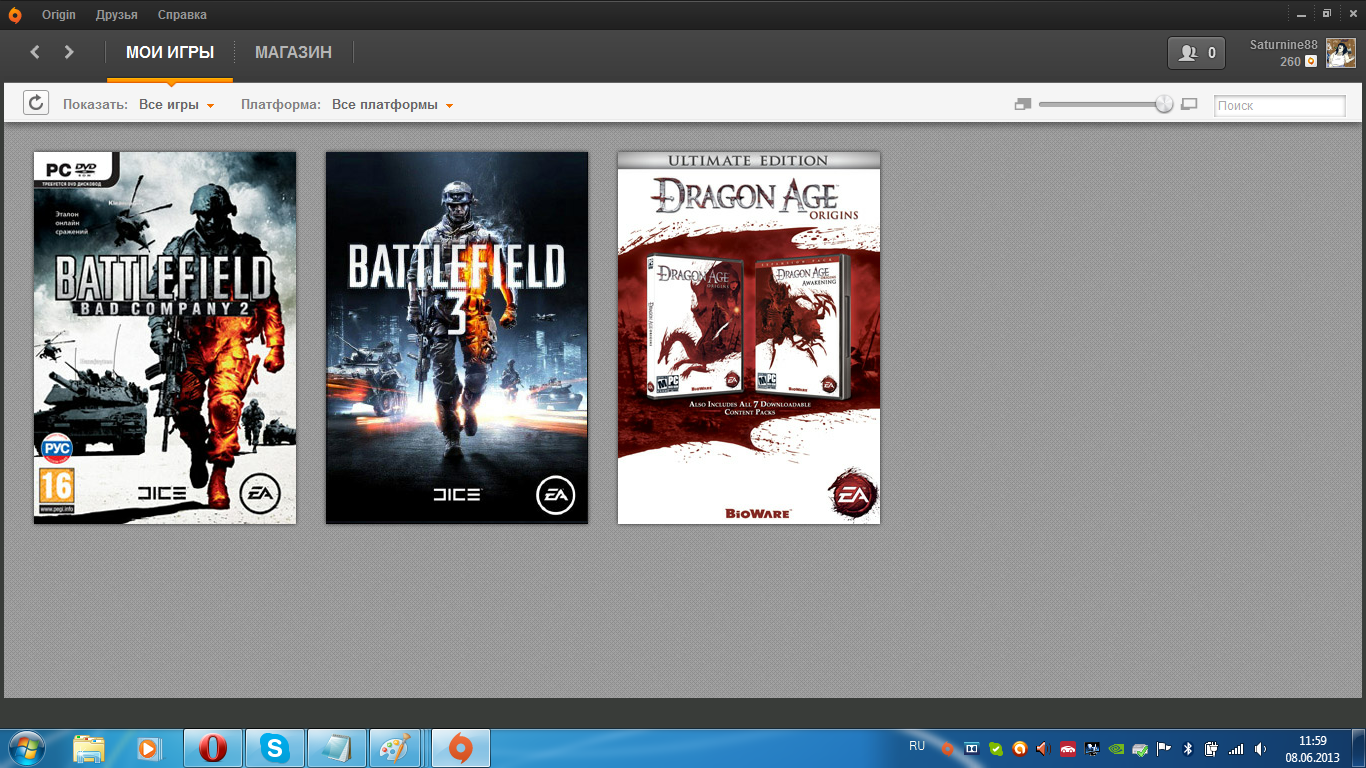
Task: Select the Battlefield 3 game cover
Action: tap(457, 338)
